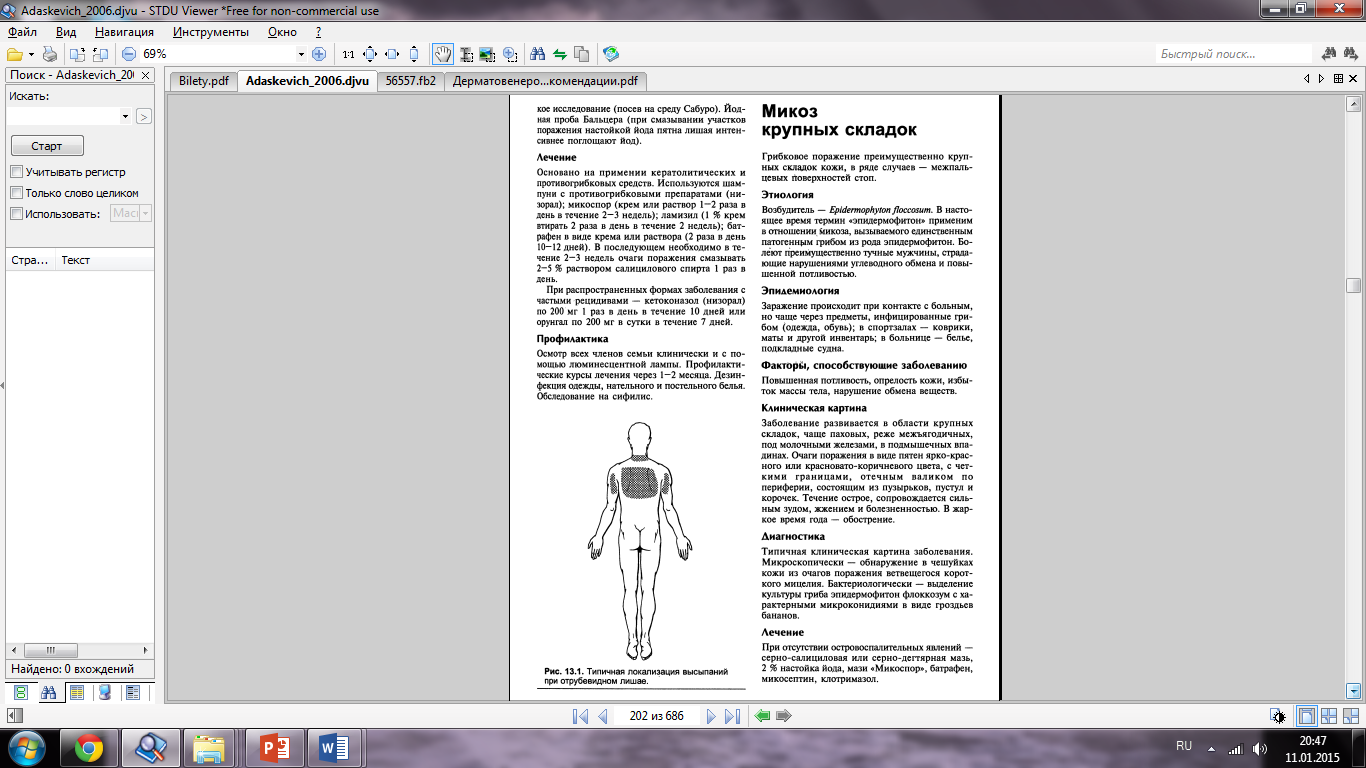Viewport: 1366px width, 768px height.
Task: Select the Hand pan tool
Action: coord(442,54)
